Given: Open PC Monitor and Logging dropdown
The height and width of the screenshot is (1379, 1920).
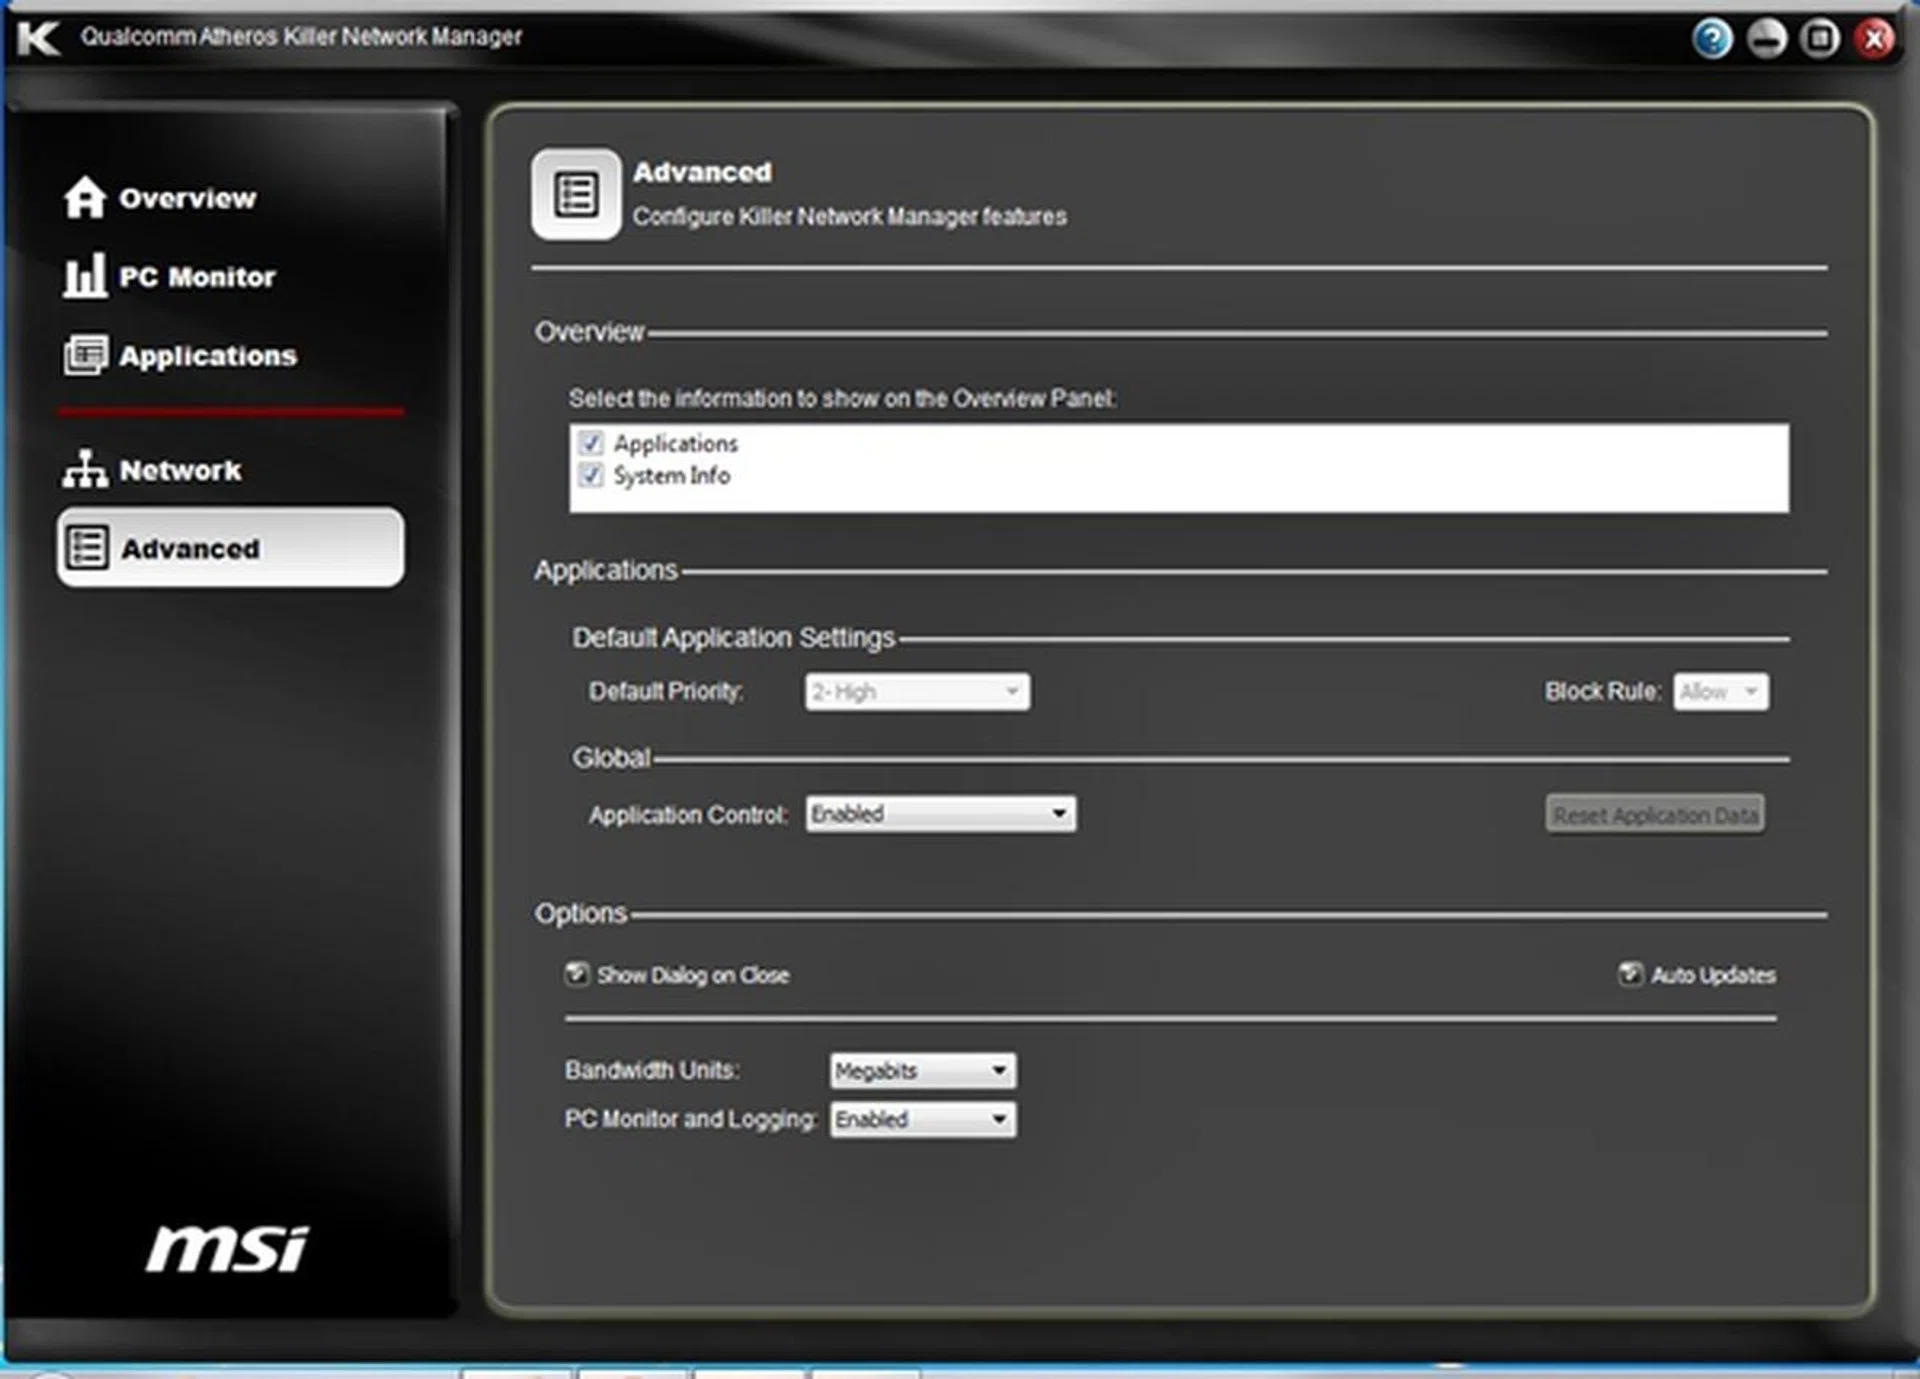Looking at the screenshot, I should [x=922, y=1119].
